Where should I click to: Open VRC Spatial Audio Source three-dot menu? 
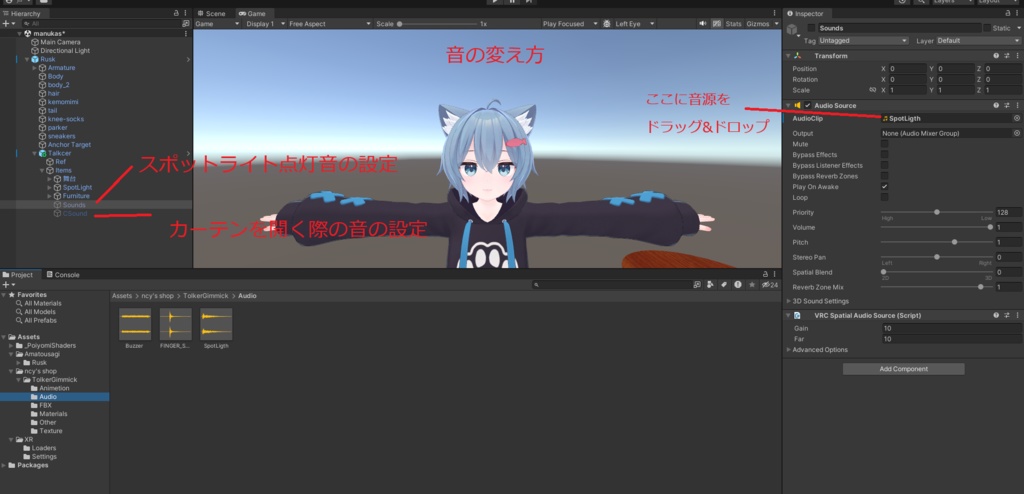coord(1017,315)
